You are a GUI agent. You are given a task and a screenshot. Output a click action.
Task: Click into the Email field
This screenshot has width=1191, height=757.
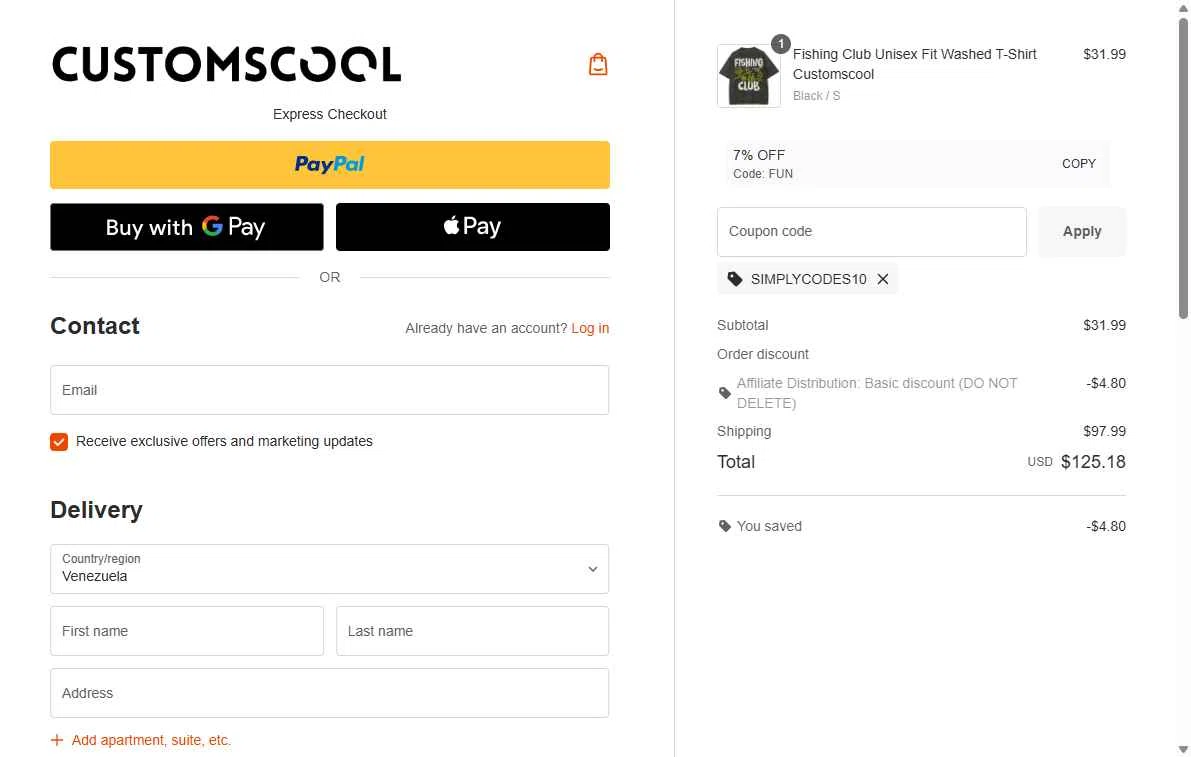330,390
